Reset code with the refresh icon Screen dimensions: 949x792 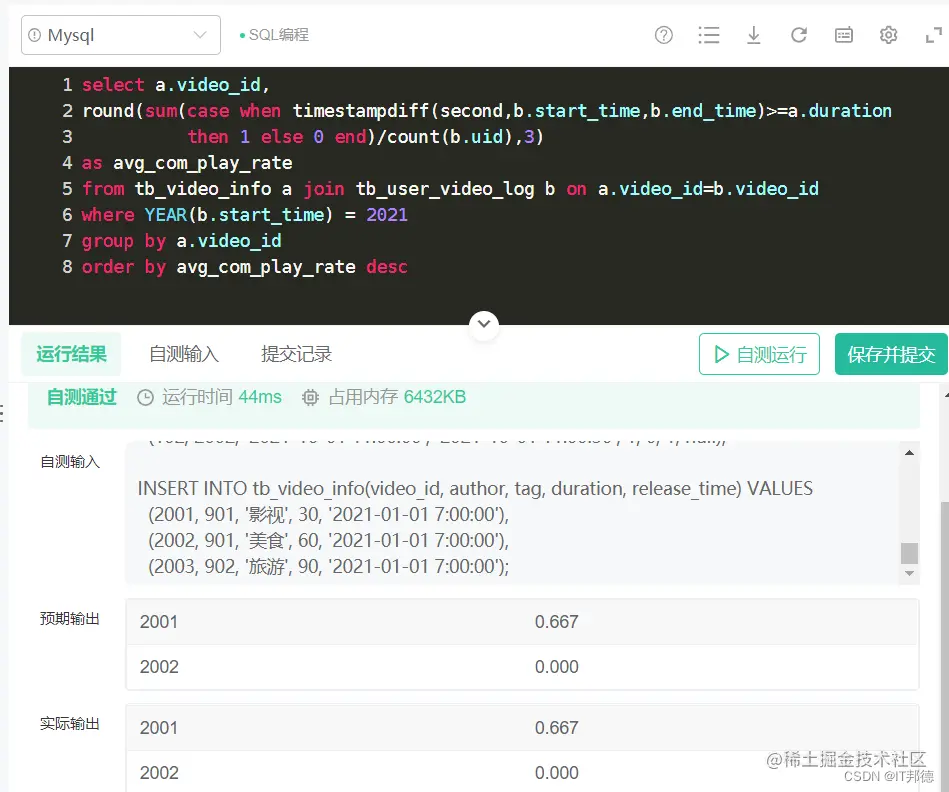[799, 35]
